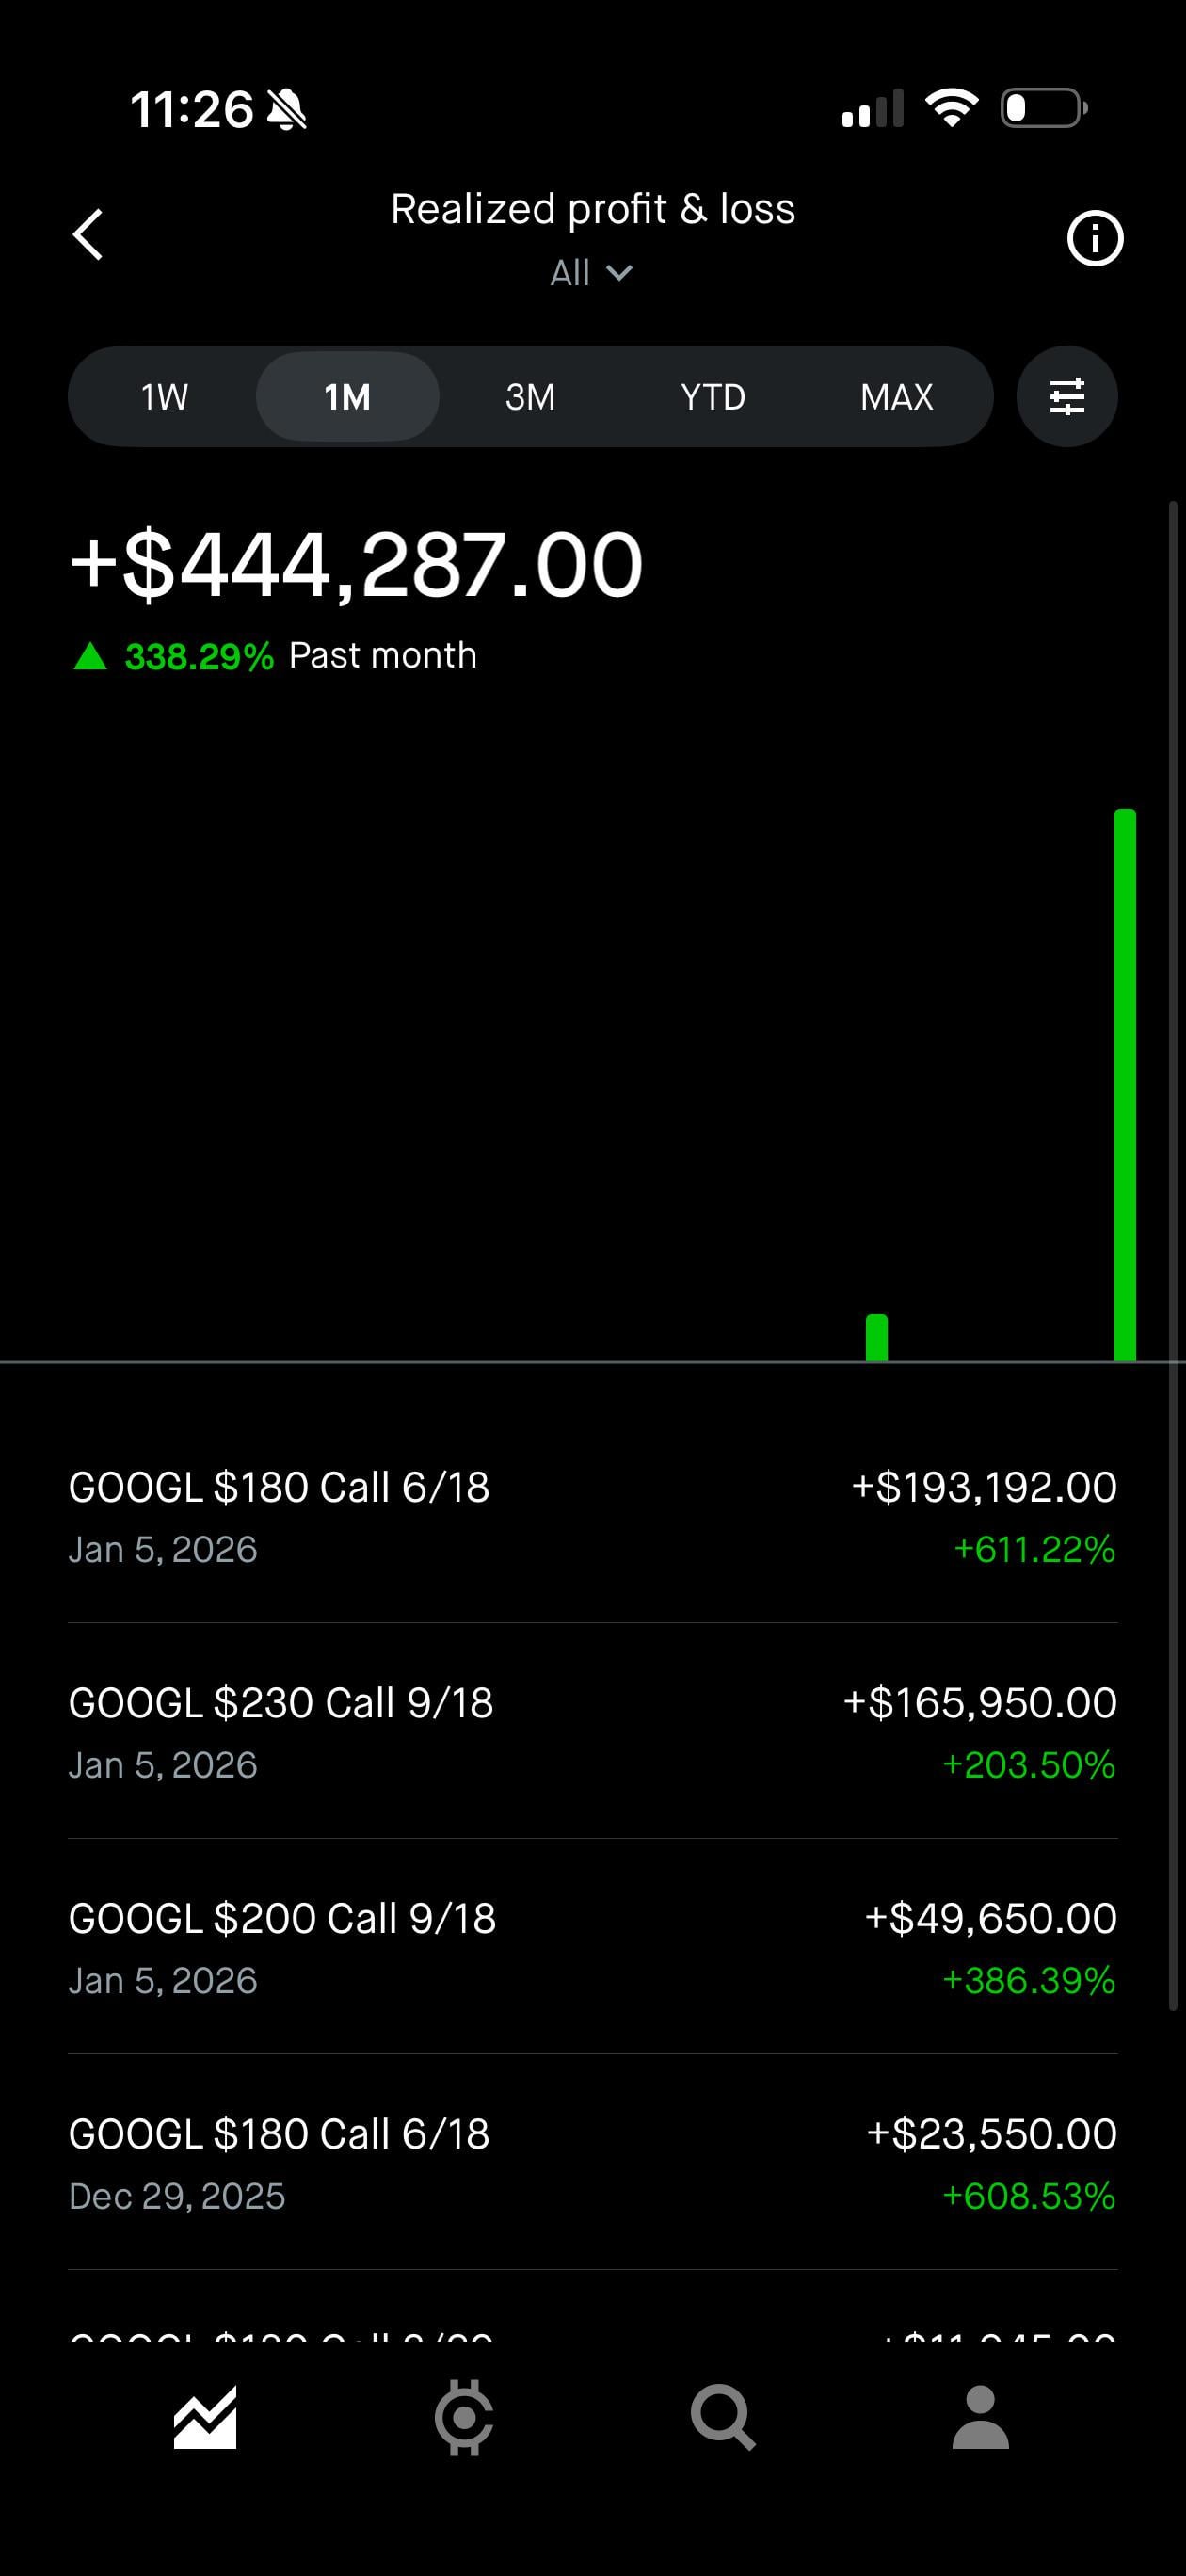Tap the back arrow icon
Image resolution: width=1186 pixels, height=2576 pixels.
click(x=88, y=235)
